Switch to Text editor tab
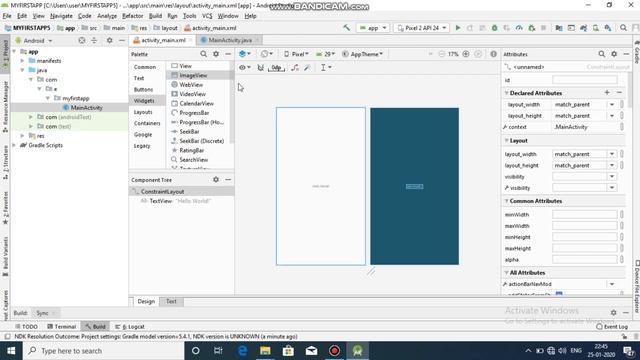 pyautogui.click(x=171, y=301)
